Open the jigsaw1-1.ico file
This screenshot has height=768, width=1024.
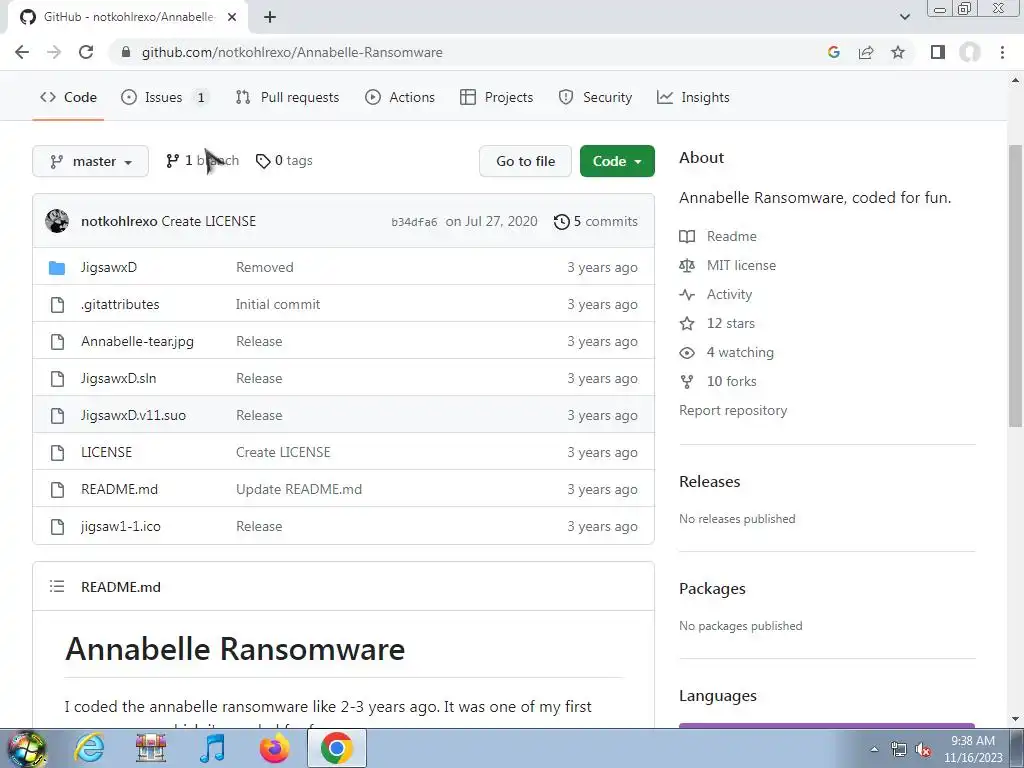(x=121, y=526)
